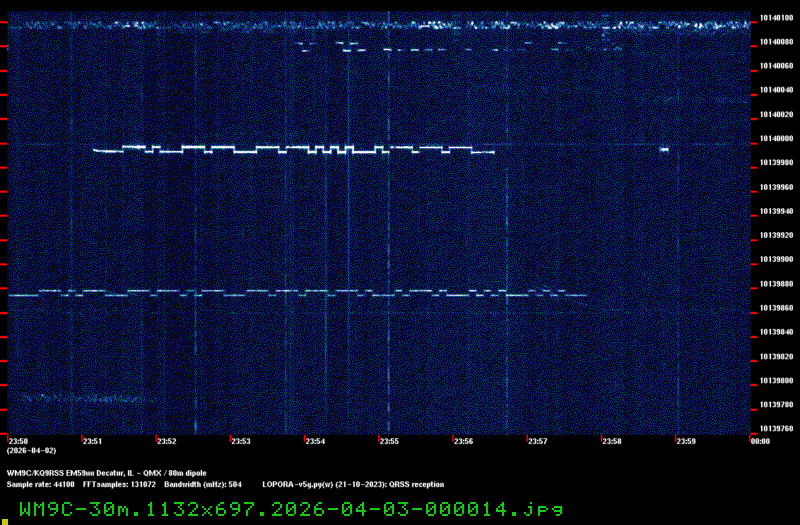Click the 10139980 frequency label
Viewport: 800px width, 525px height.
pyautogui.click(x=776, y=163)
